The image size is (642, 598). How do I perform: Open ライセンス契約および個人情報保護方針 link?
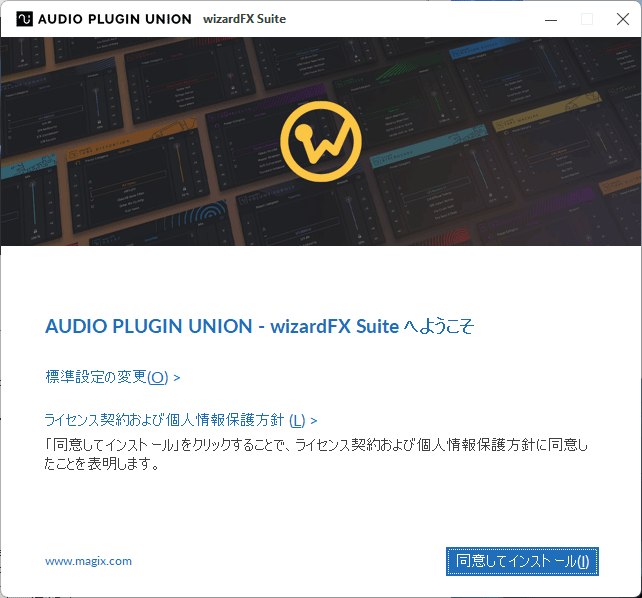tap(166, 420)
